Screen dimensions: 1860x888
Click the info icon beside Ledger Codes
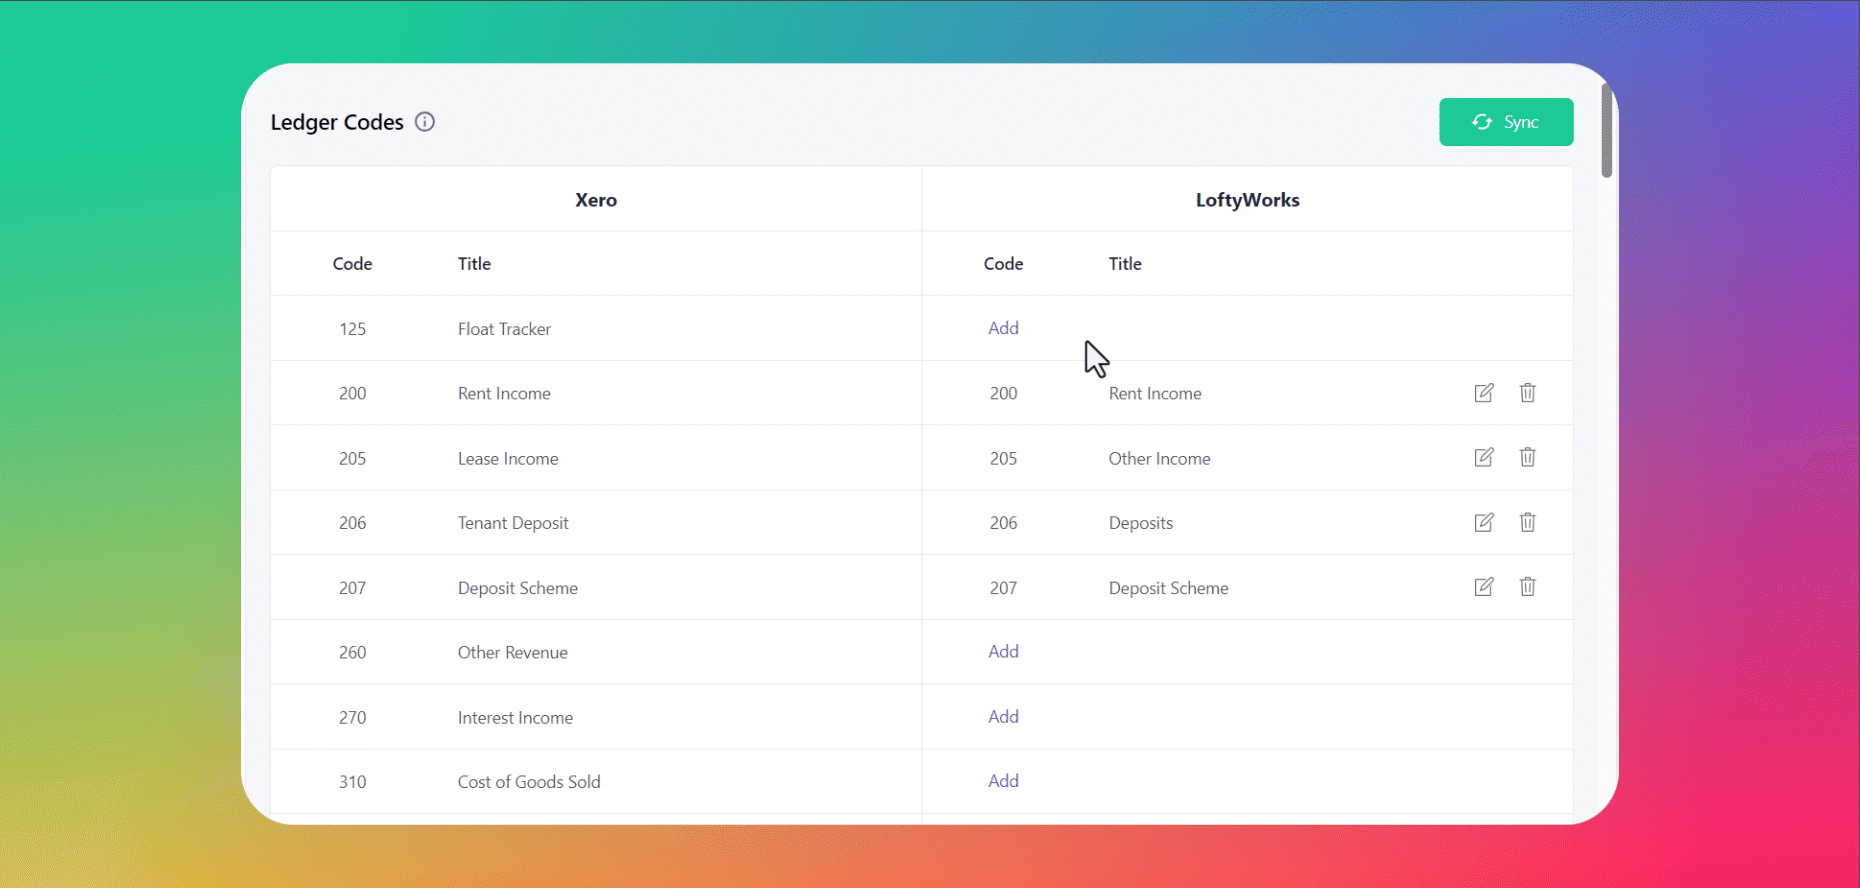pyautogui.click(x=425, y=122)
